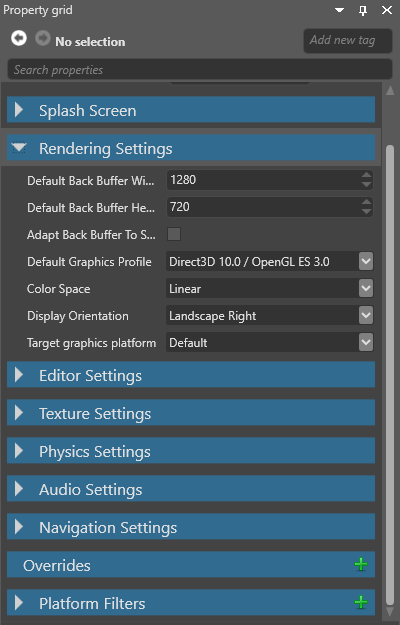This screenshot has width=400, height=625.
Task: Click the scrollbar down arrow
Action: (x=390, y=612)
